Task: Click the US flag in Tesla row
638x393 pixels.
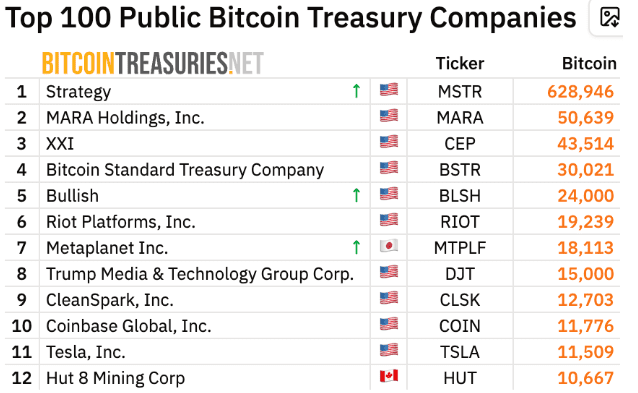Action: pos(389,350)
